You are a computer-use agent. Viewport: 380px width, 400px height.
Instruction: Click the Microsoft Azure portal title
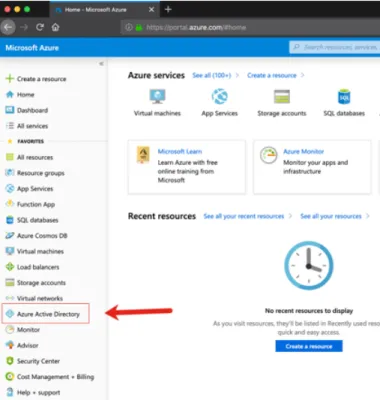tap(32, 48)
